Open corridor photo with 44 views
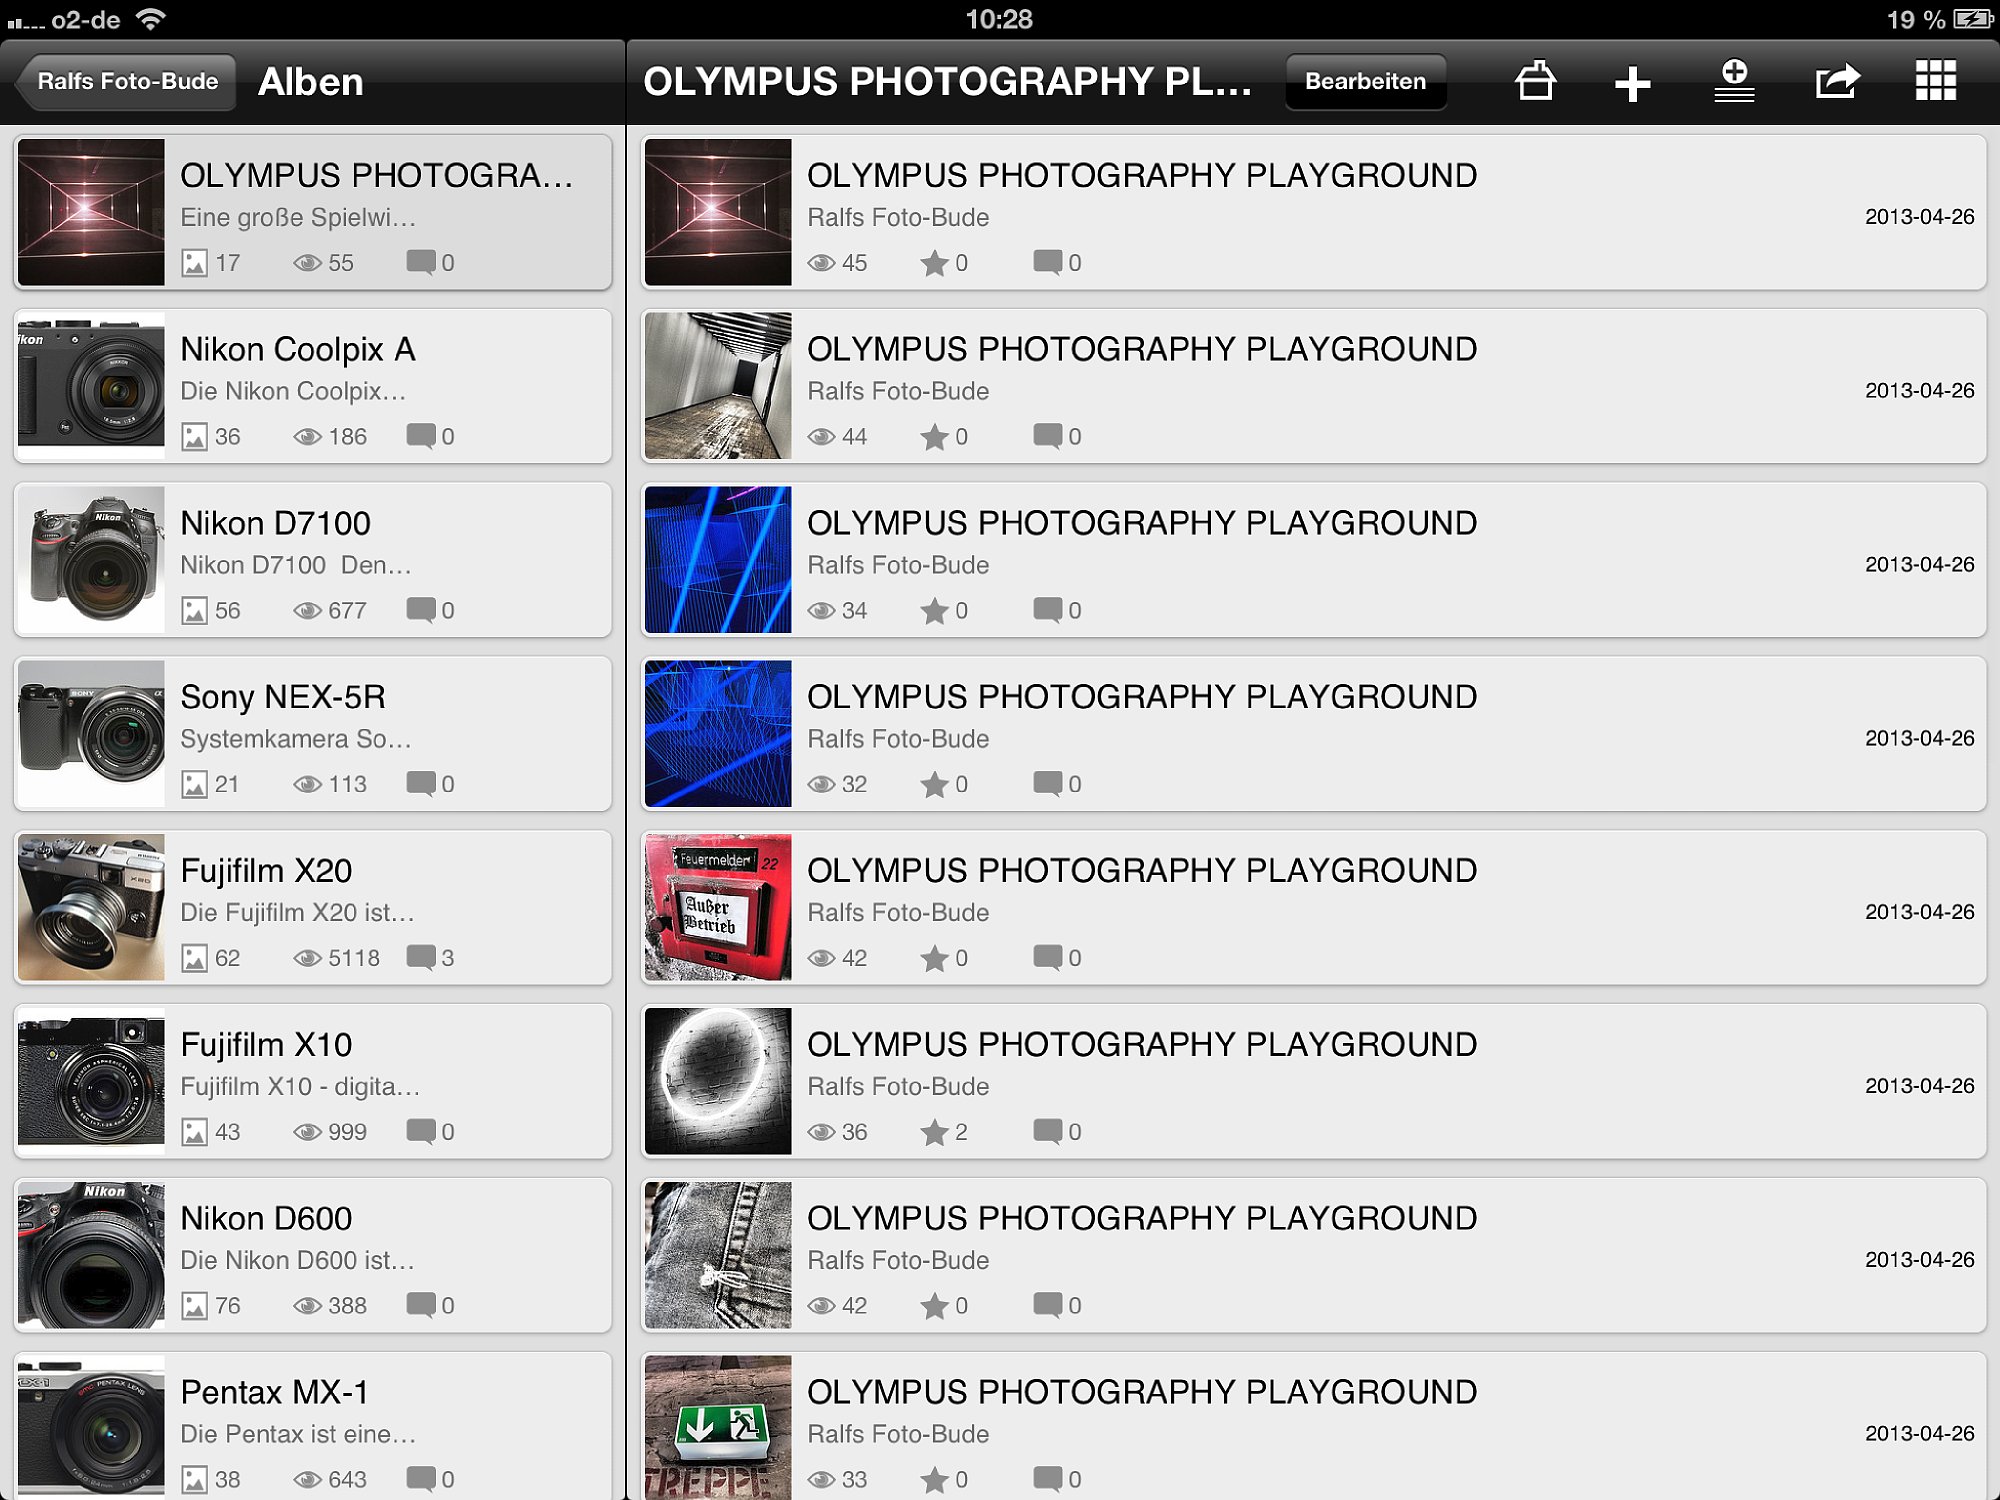 1313,386
